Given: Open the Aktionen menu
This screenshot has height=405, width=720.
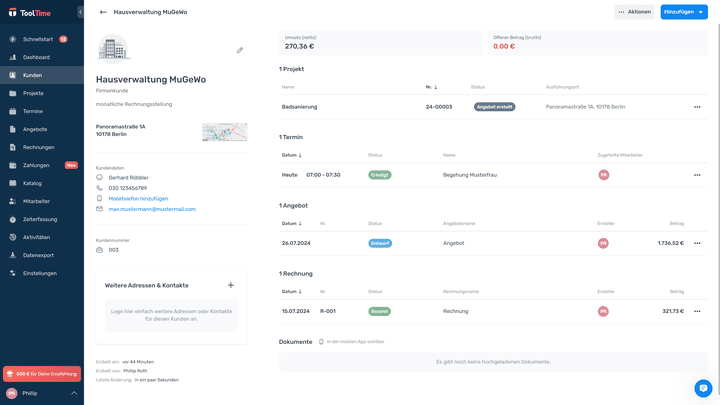Looking at the screenshot, I should pyautogui.click(x=635, y=12).
